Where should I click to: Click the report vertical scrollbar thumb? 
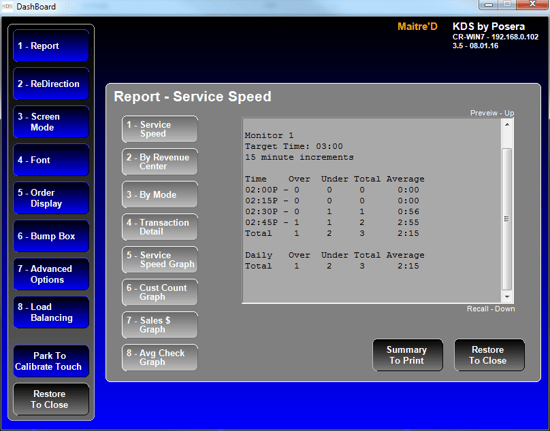507,219
